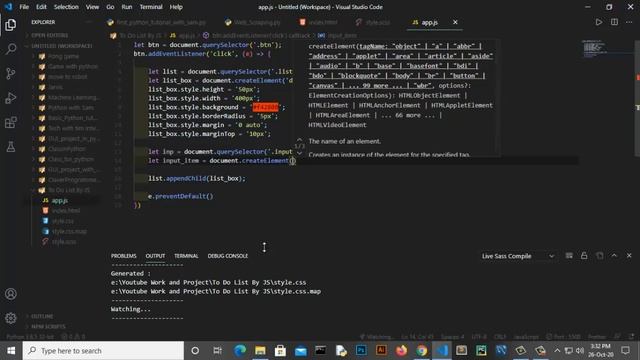Click the UTF-8 encoding indicator
Screen dimensions: 640x360
[x=479, y=337]
